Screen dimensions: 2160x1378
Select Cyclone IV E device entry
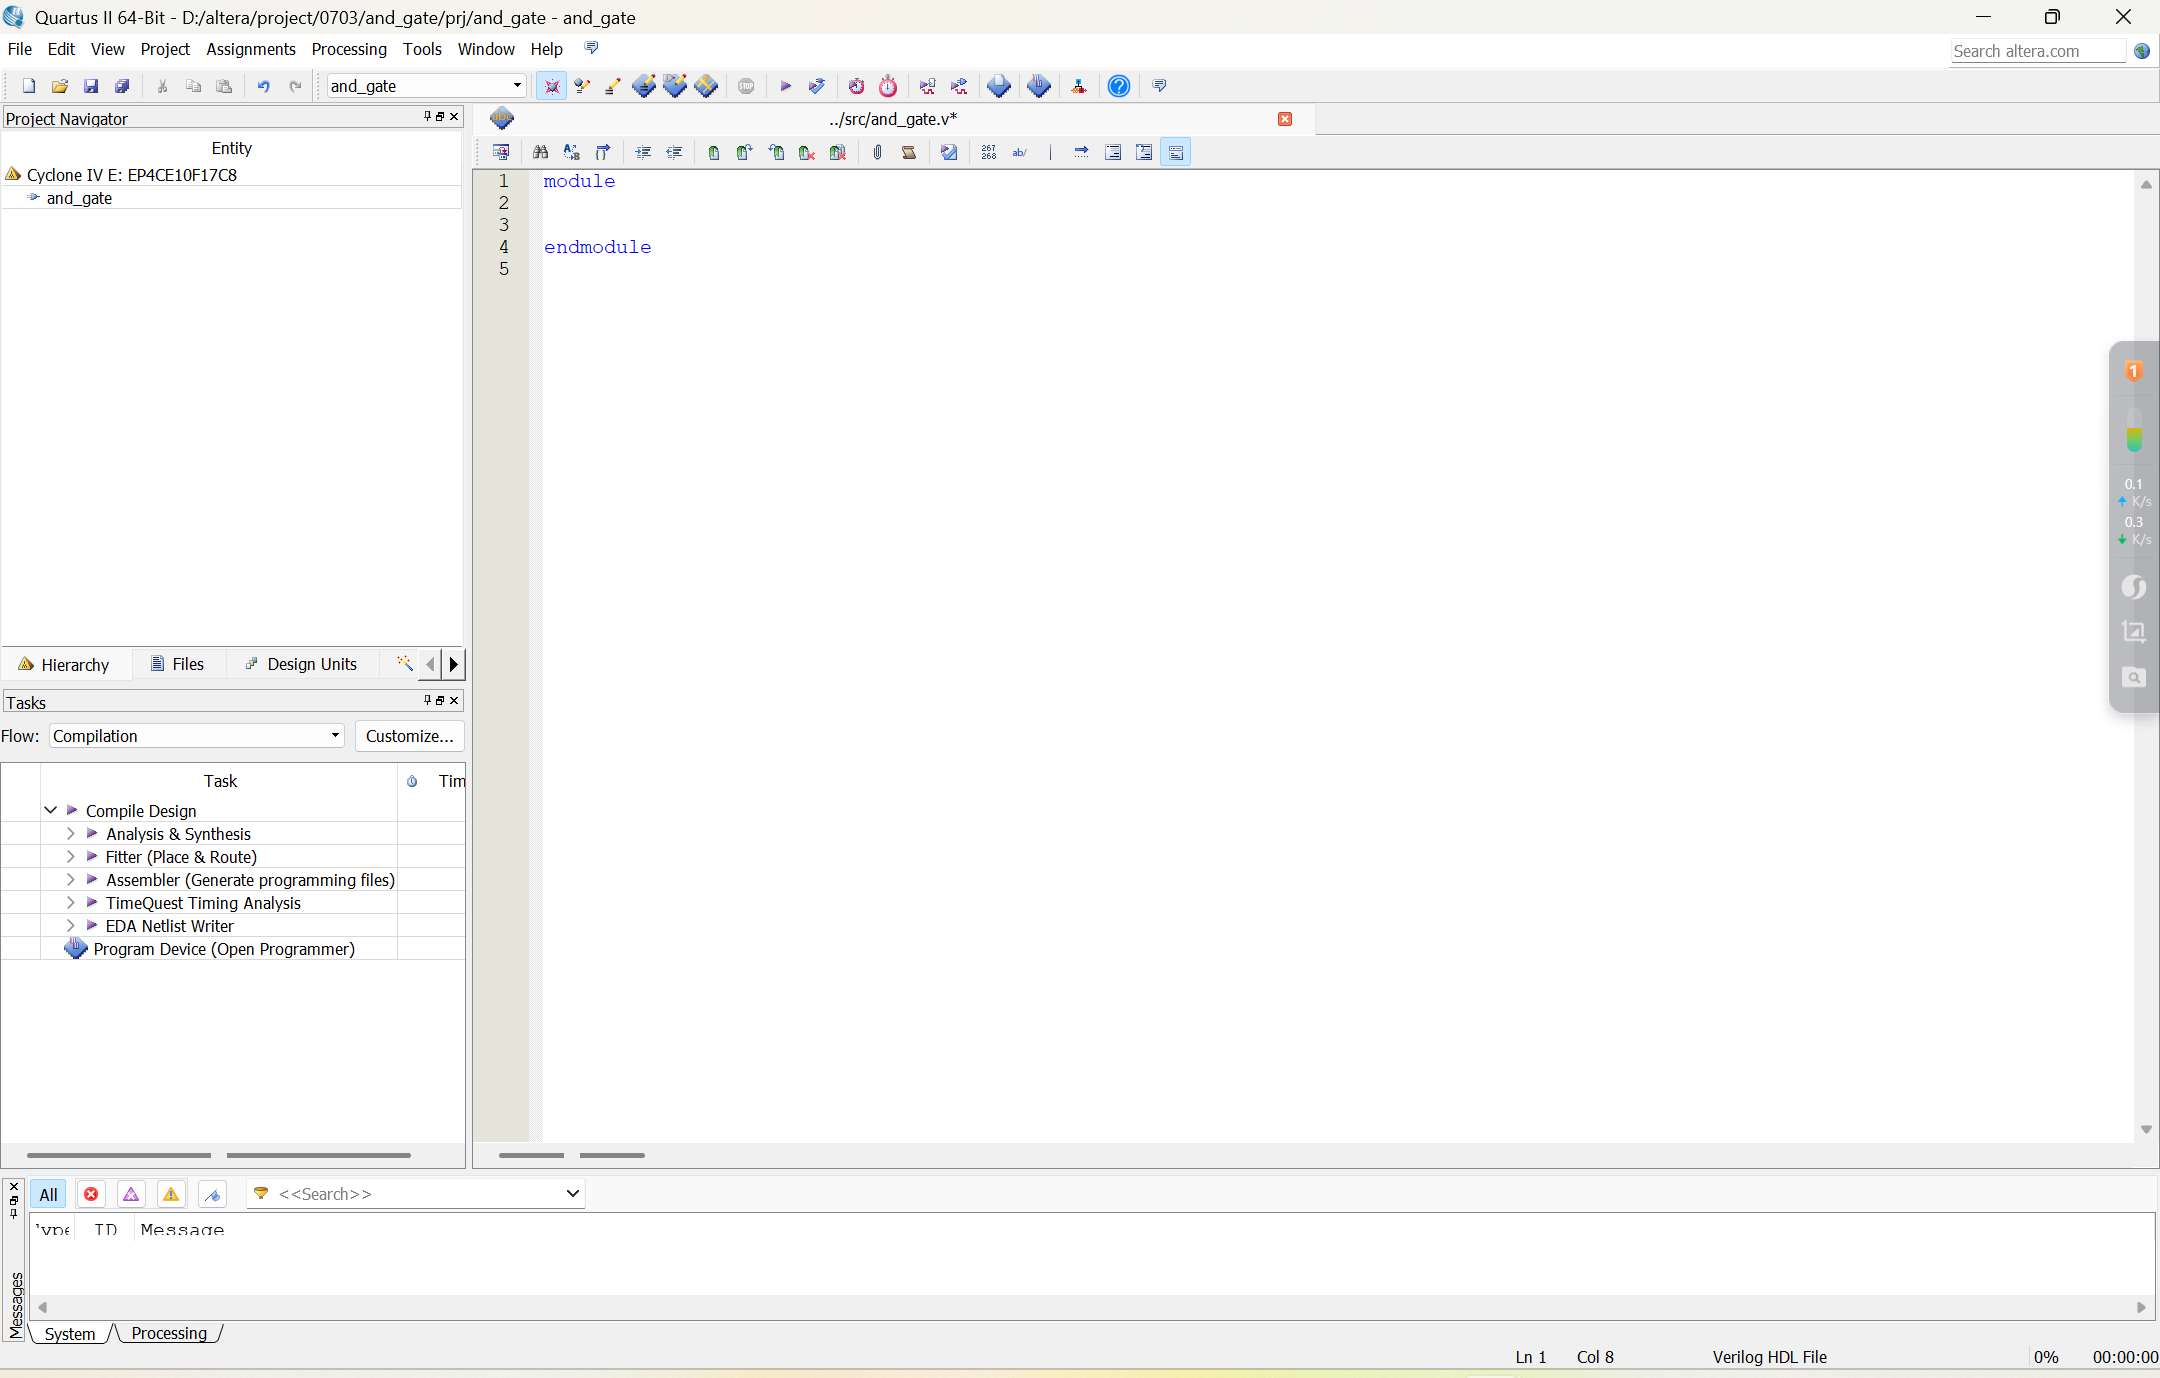[x=131, y=175]
